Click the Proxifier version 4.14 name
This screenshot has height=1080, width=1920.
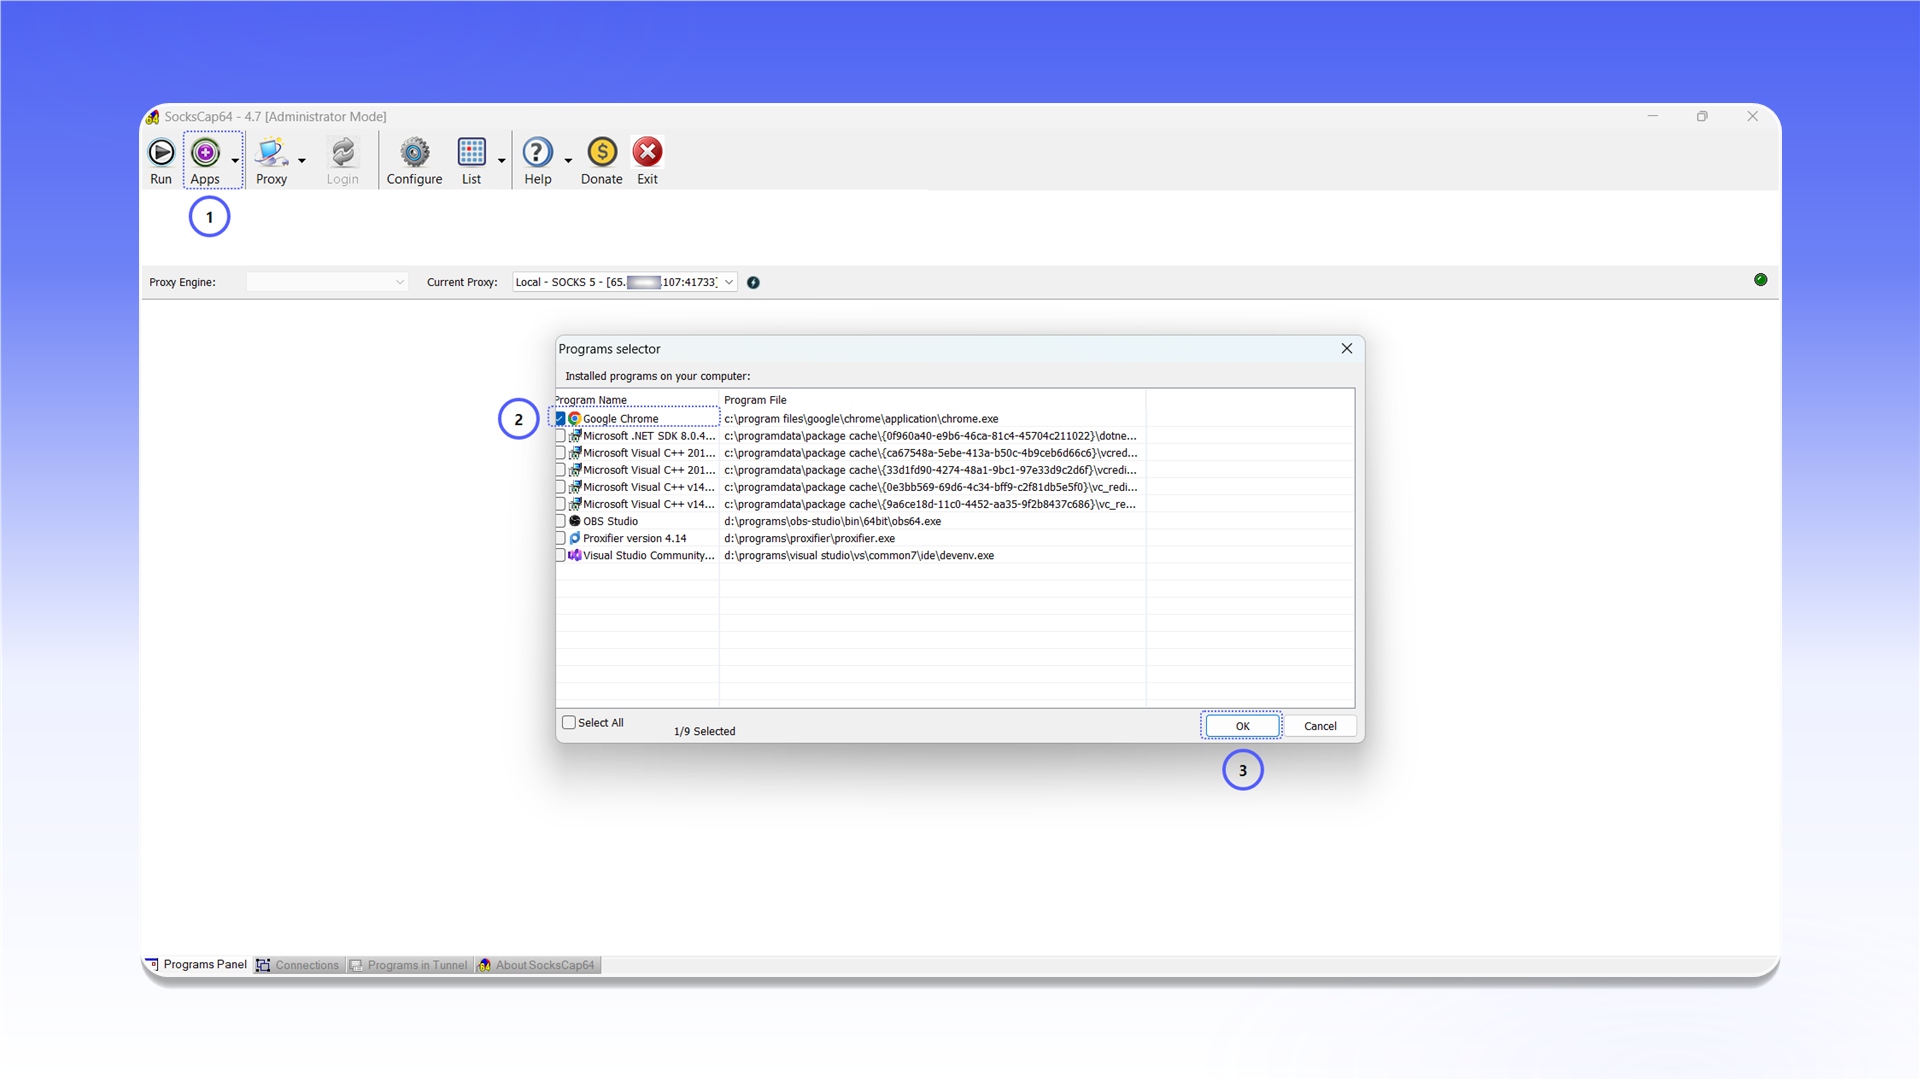pos(635,538)
